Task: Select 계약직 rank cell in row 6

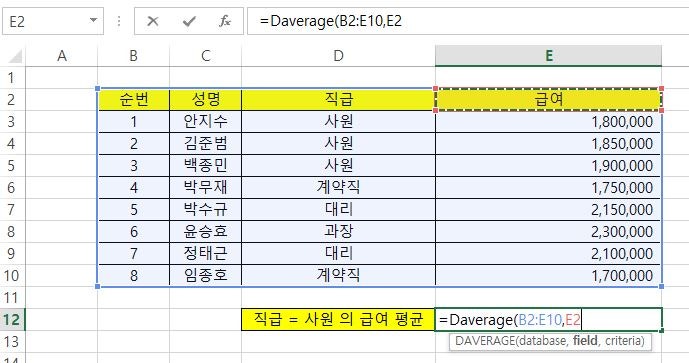Action: (x=338, y=188)
